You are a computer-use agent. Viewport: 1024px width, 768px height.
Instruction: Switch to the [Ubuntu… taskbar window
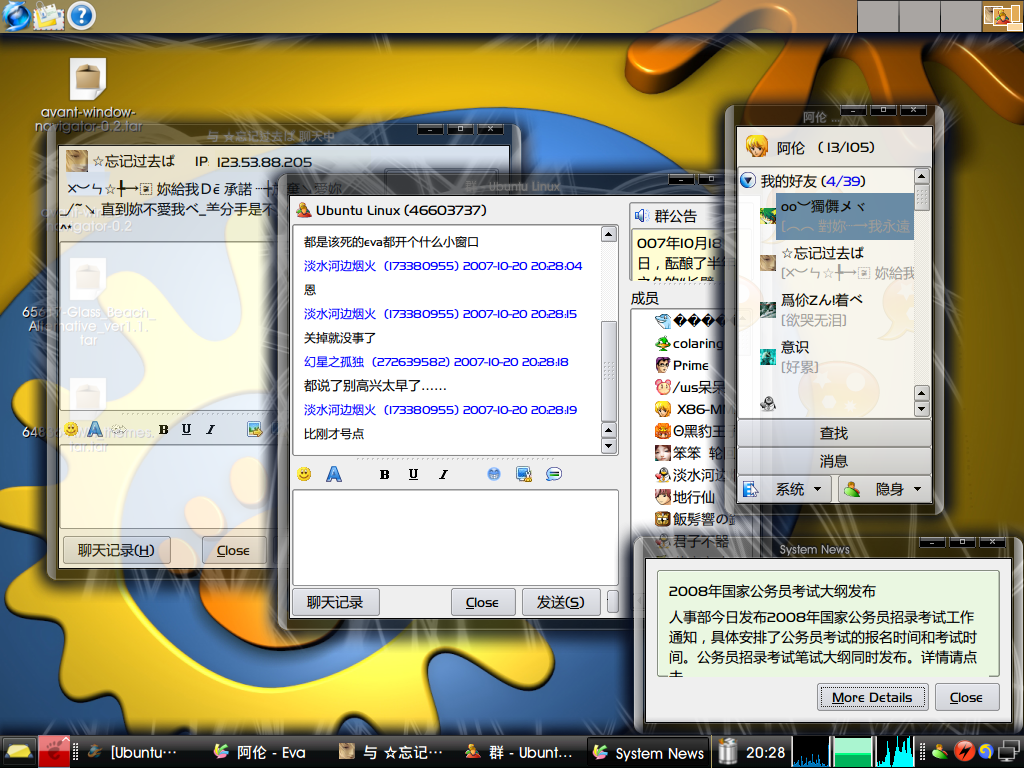point(135,752)
